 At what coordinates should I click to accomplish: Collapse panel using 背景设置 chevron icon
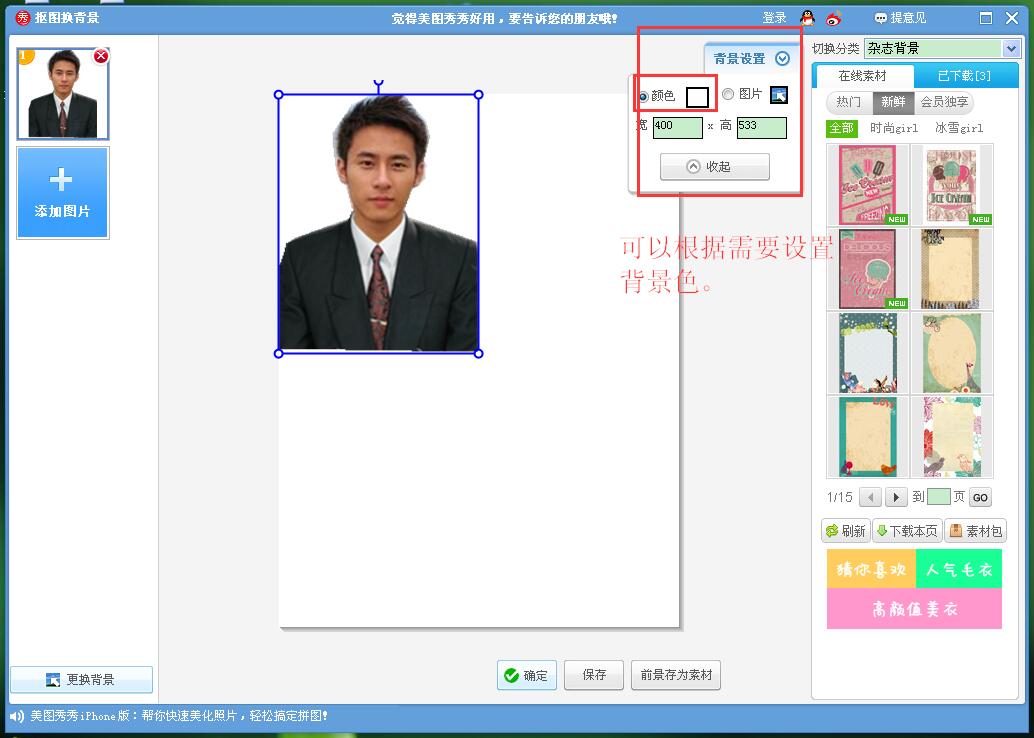point(783,59)
